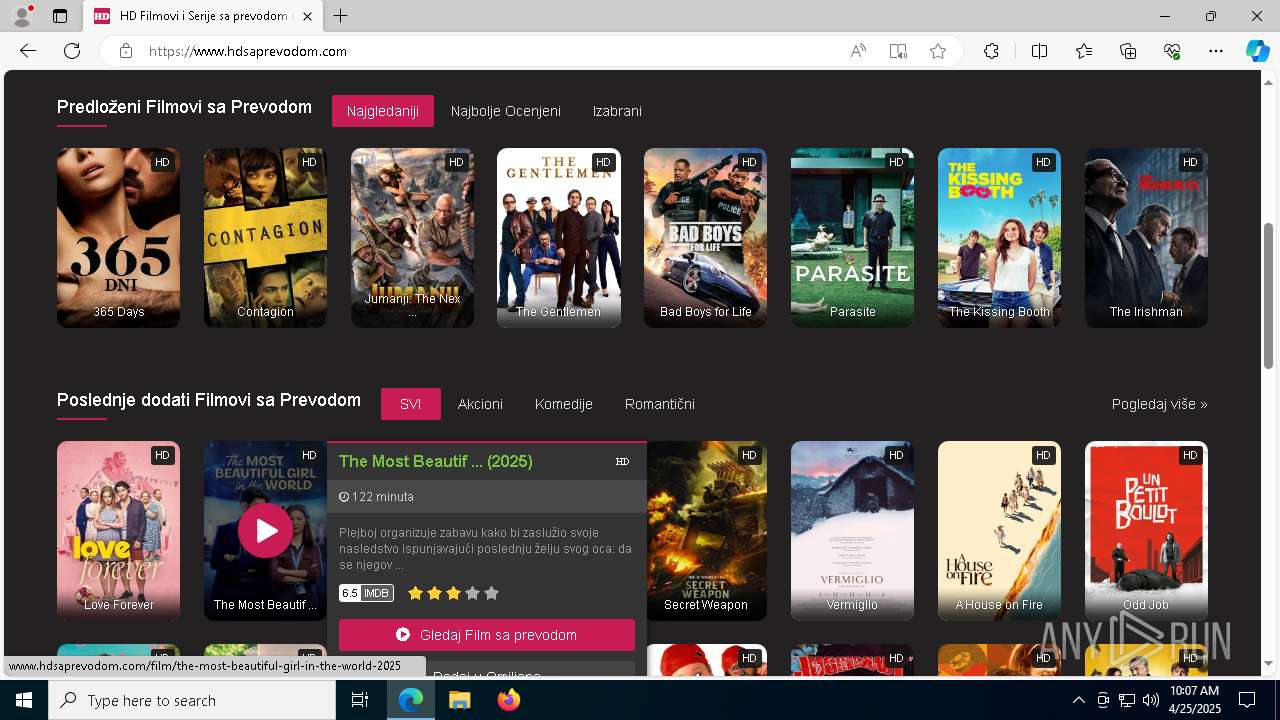The width and height of the screenshot is (1280, 720).
Task: Open Windows Start menu
Action: (x=24, y=700)
